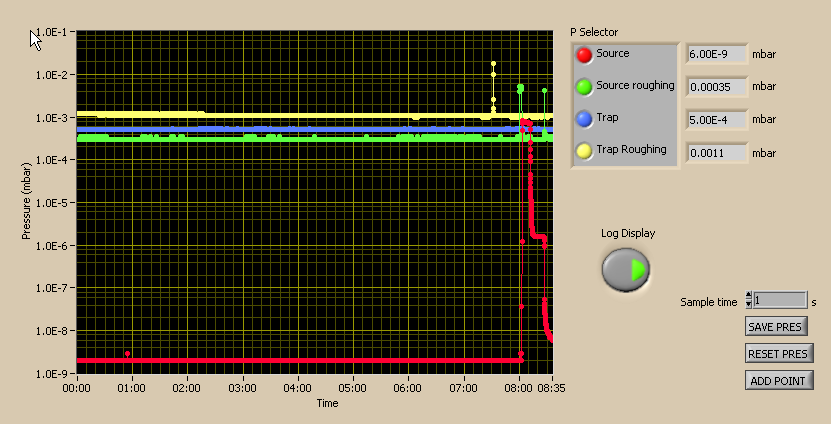831x424 pixels.
Task: Click the 'P Selector' heading
Action: pyautogui.click(x=594, y=32)
